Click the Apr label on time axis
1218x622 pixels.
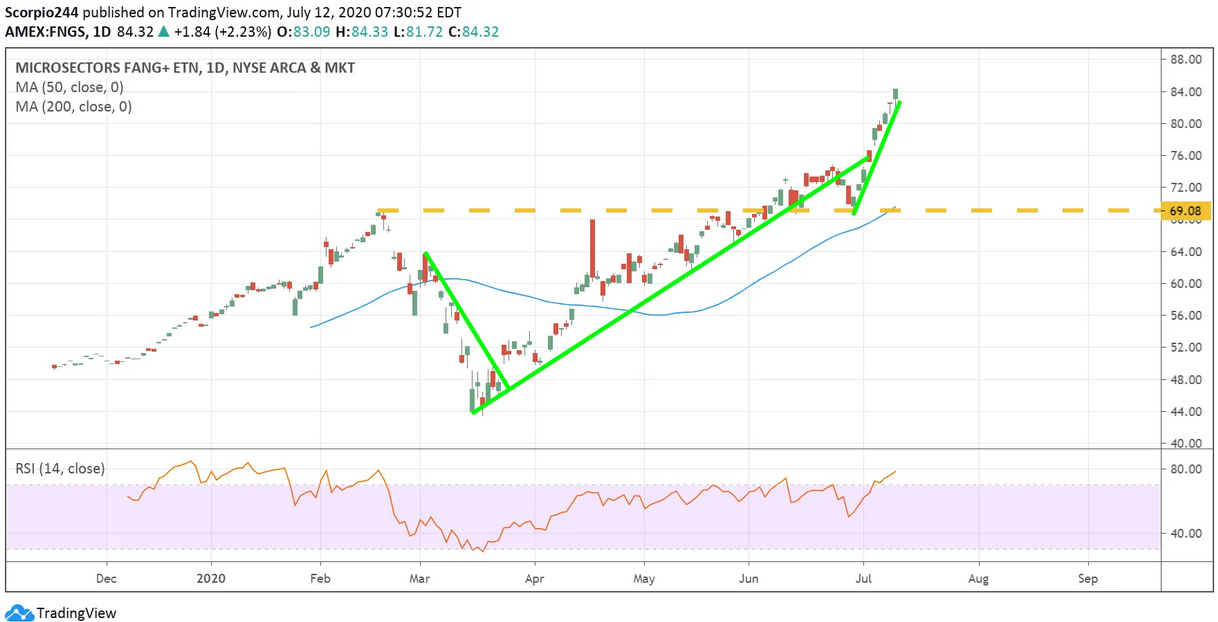pyautogui.click(x=534, y=578)
